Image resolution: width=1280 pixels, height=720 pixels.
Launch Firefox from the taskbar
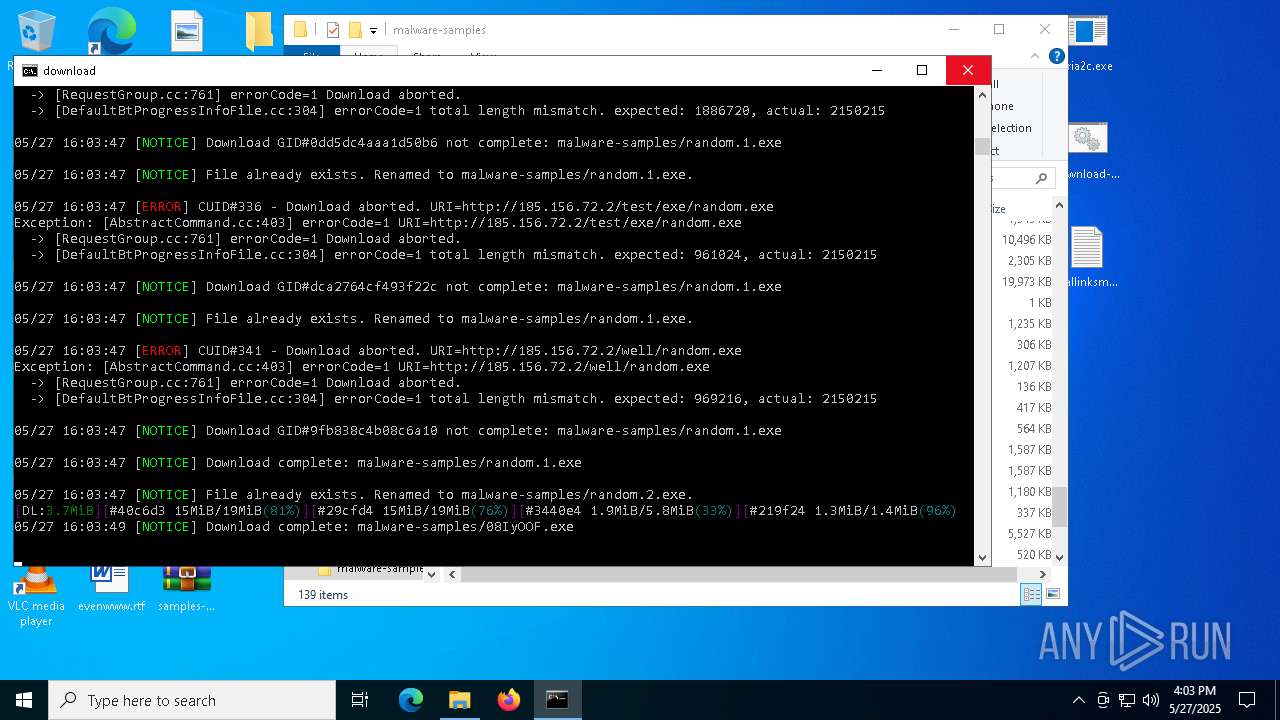pyautogui.click(x=508, y=700)
